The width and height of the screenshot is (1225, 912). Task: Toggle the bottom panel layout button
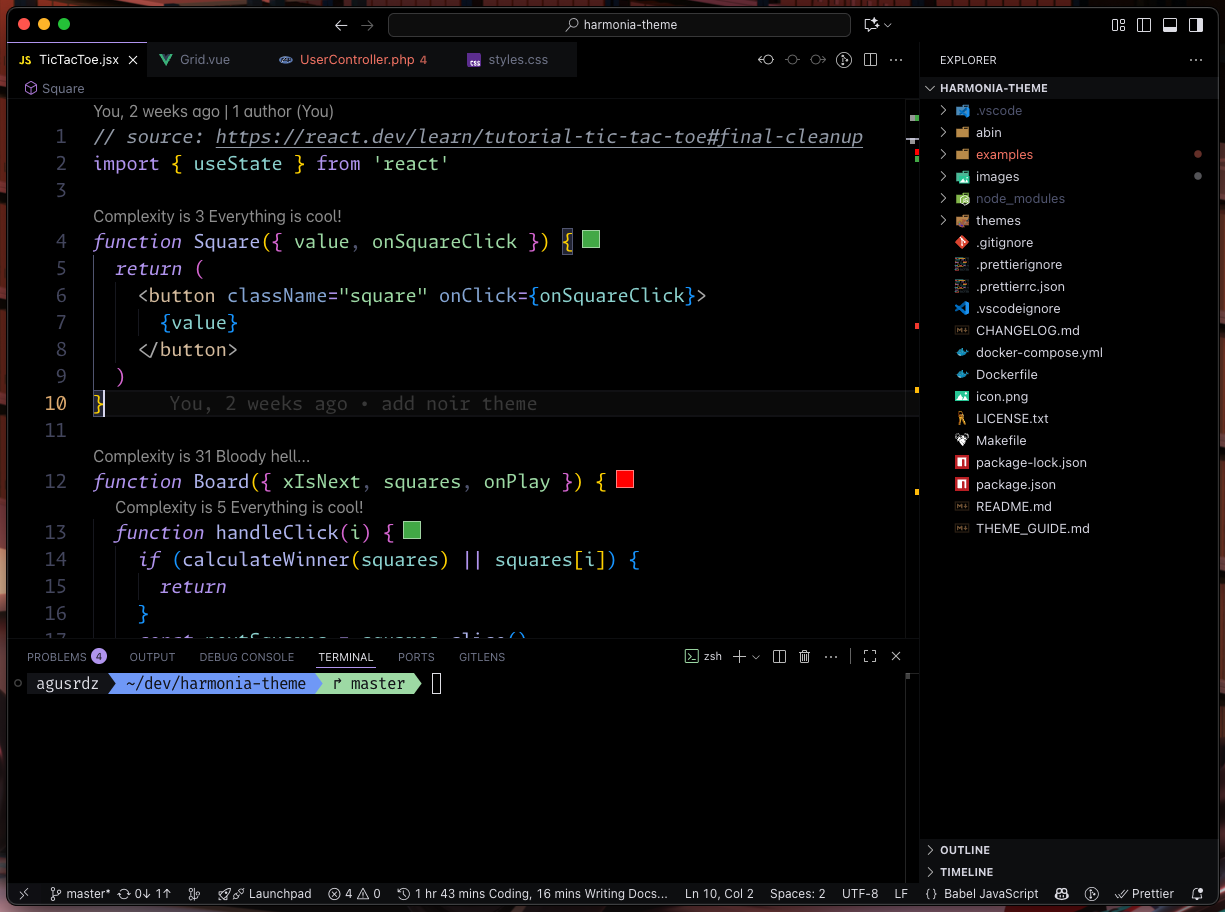(1169, 25)
